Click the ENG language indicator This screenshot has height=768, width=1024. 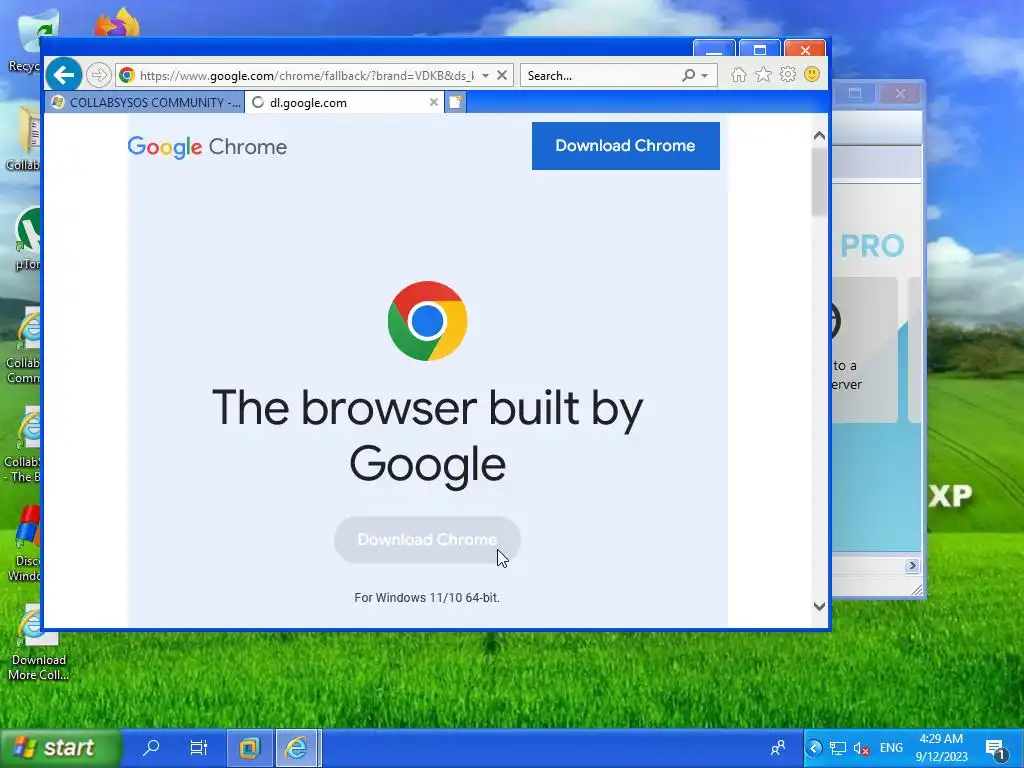click(891, 748)
